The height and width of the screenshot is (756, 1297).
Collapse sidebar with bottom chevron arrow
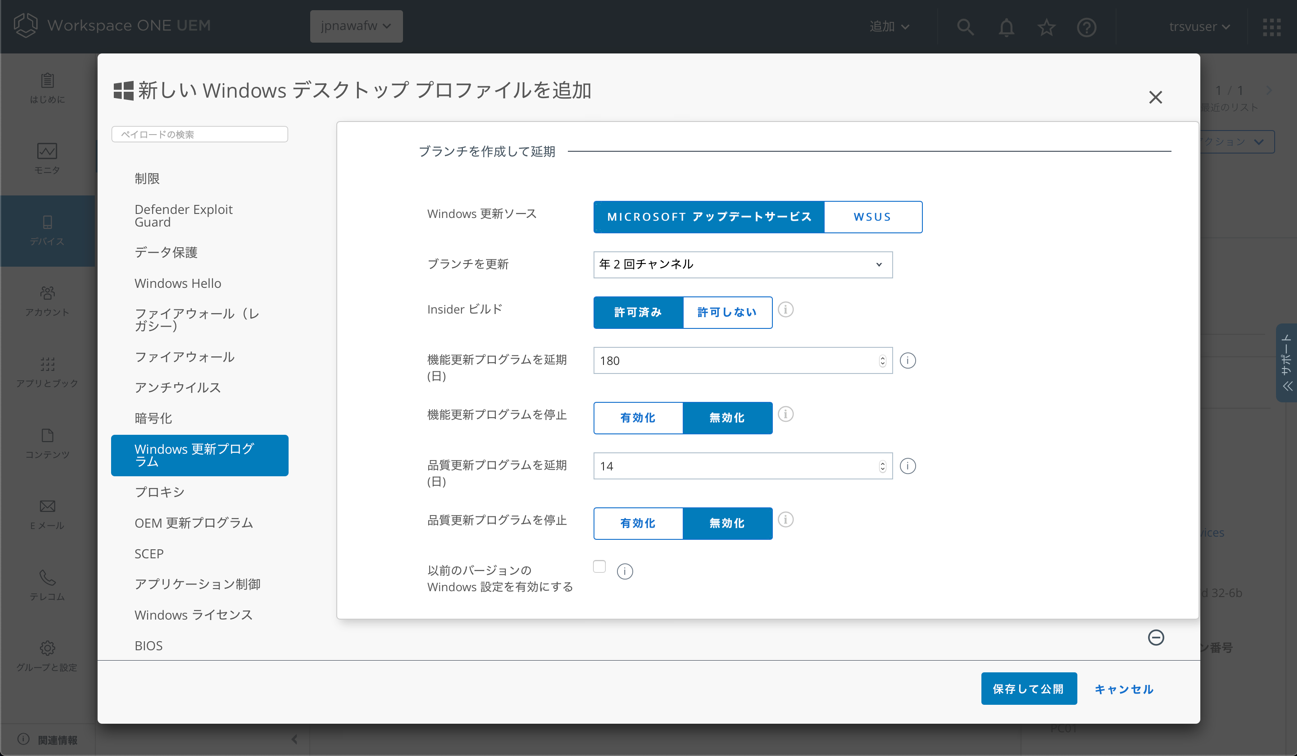[x=294, y=740]
